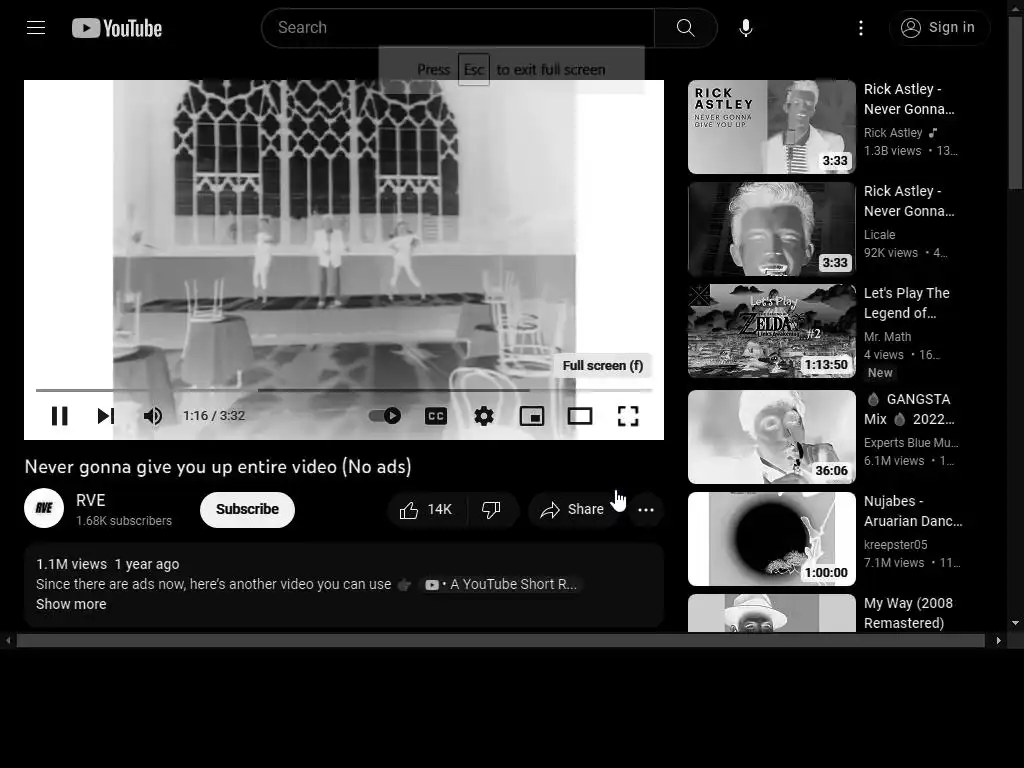Share this video
The width and height of the screenshot is (1024, 768).
click(572, 510)
